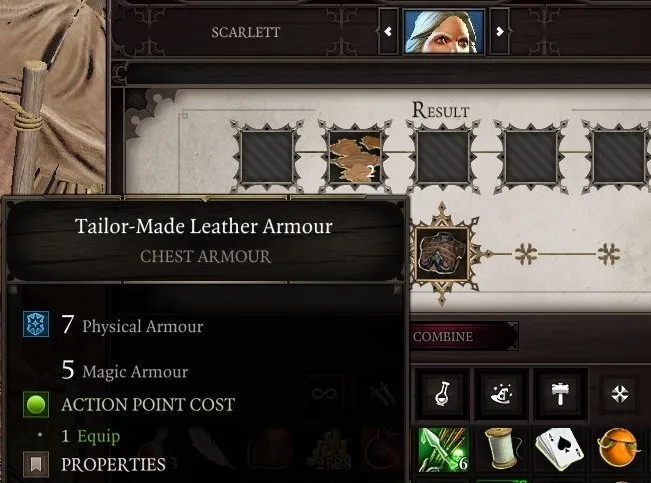The height and width of the screenshot is (483, 651).
Task: Select the previous character arrow
Action: (388, 32)
